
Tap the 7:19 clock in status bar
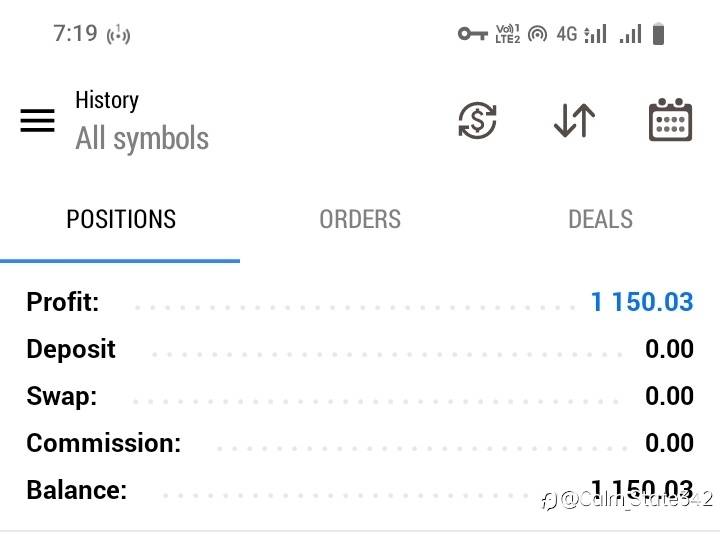(75, 33)
